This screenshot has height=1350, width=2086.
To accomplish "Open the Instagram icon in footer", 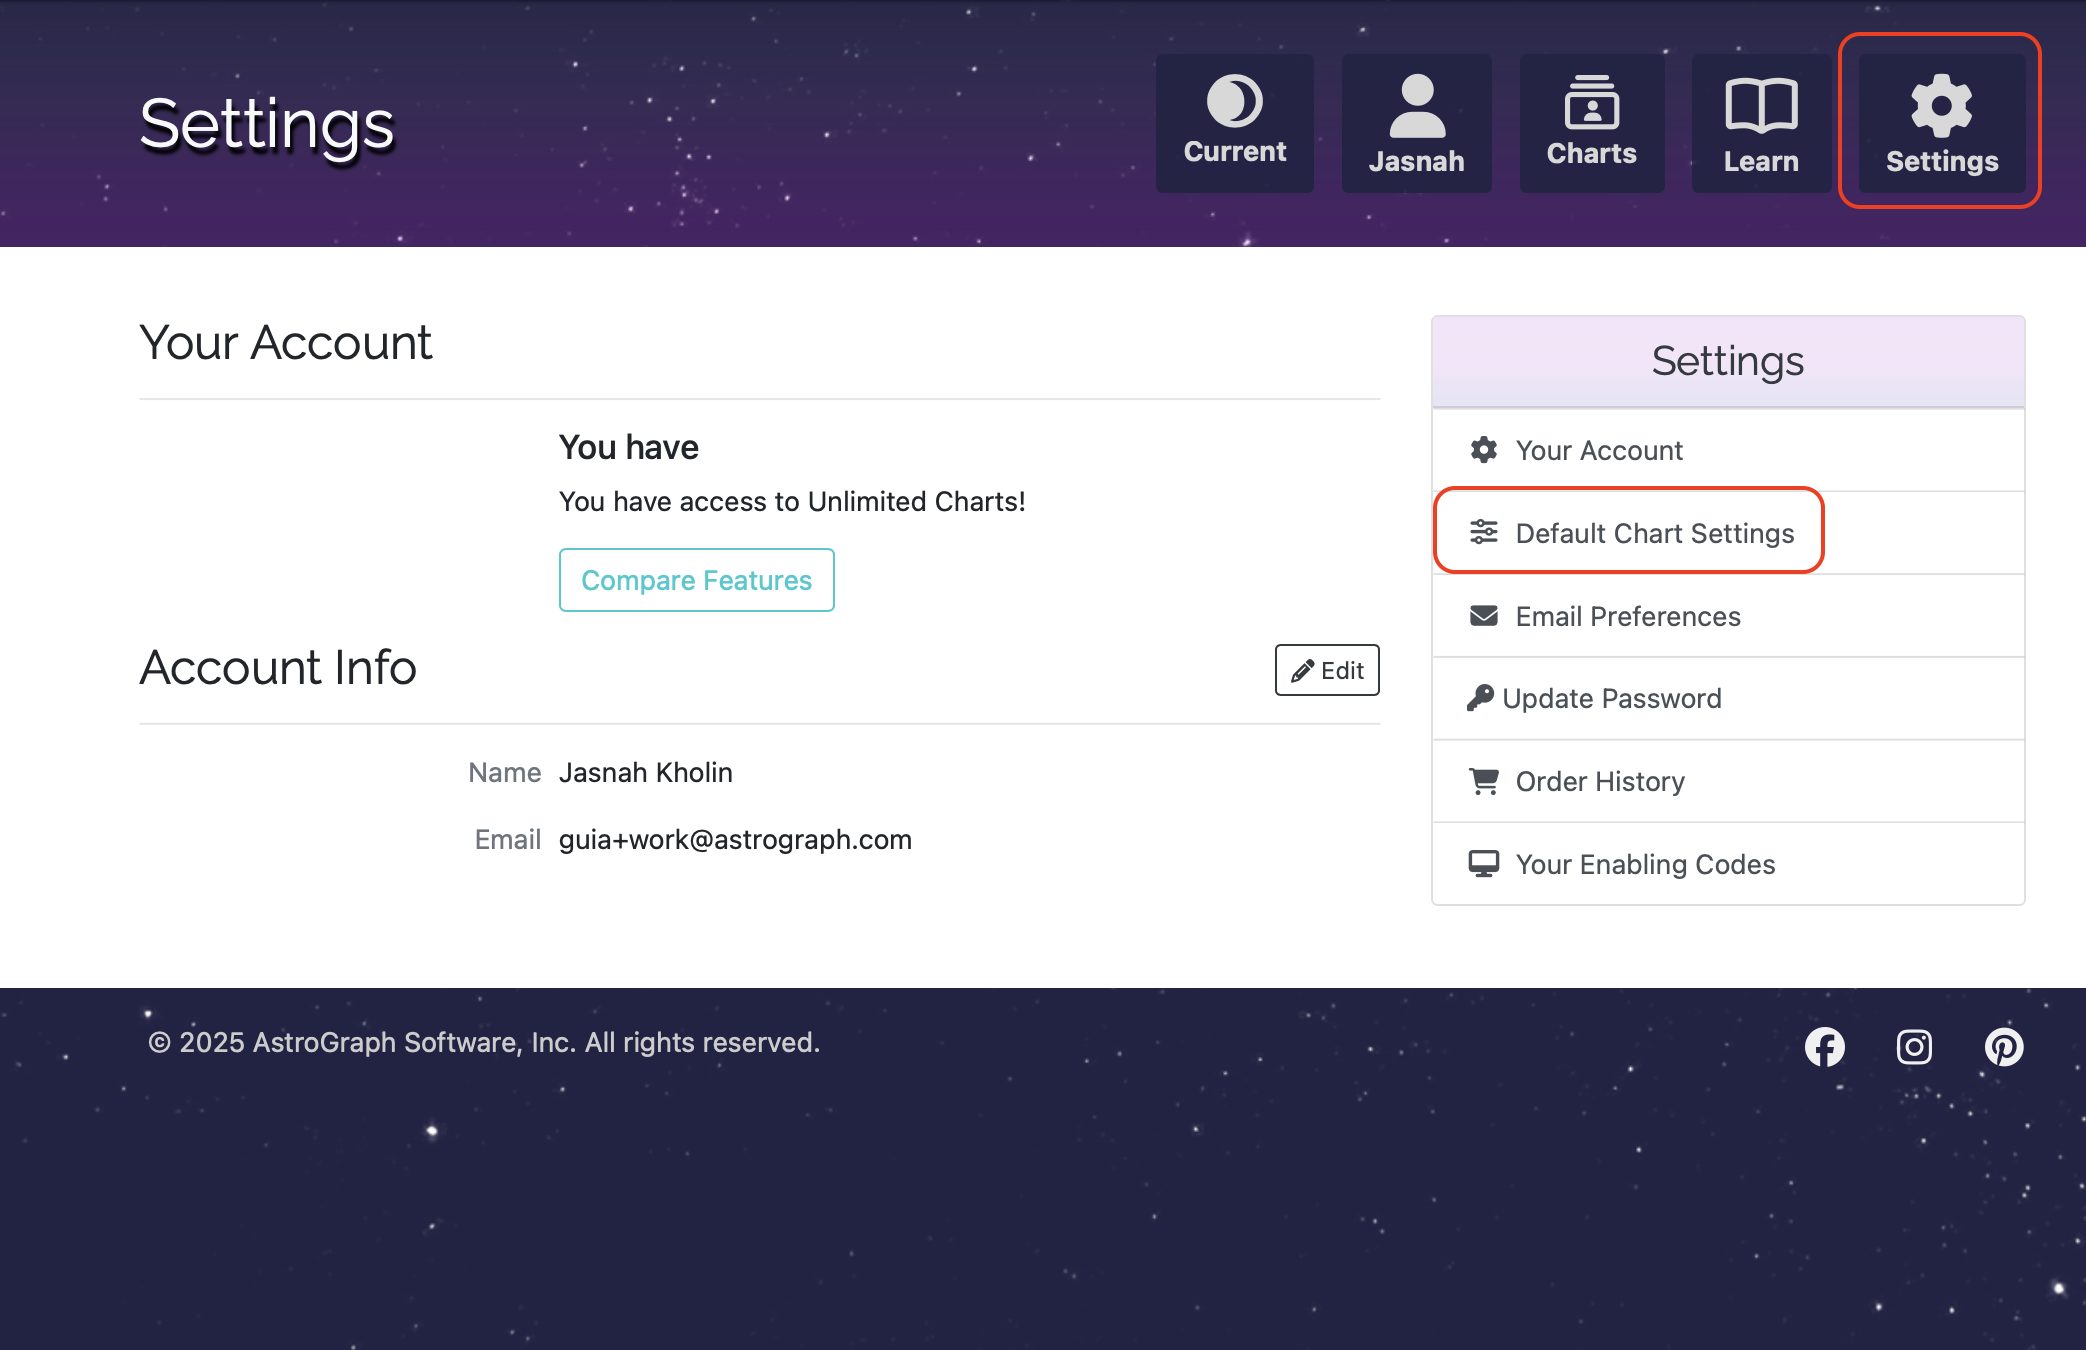I will (x=1914, y=1047).
